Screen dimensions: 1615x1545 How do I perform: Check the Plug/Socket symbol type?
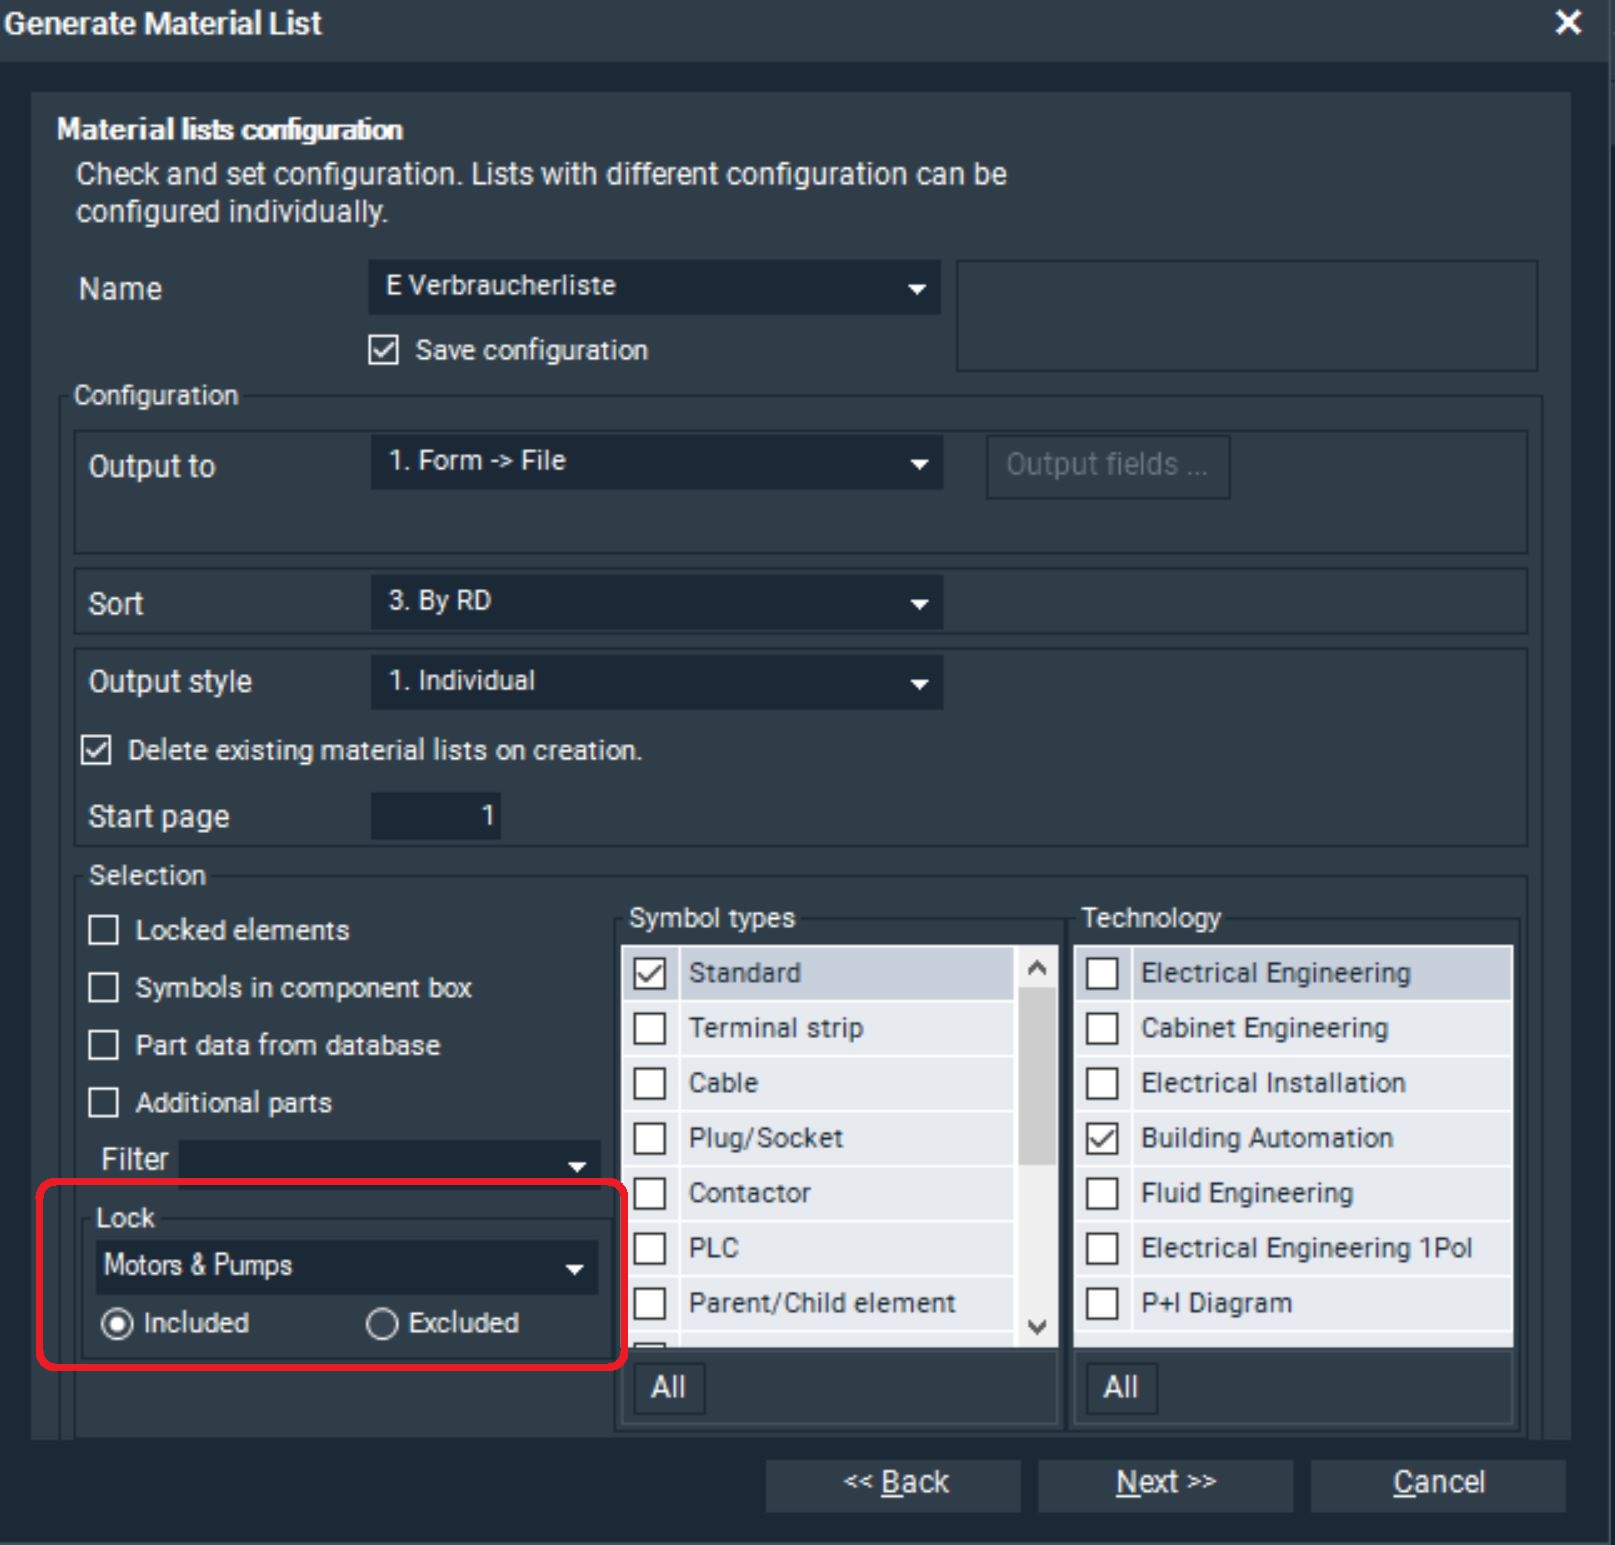[x=650, y=1138]
